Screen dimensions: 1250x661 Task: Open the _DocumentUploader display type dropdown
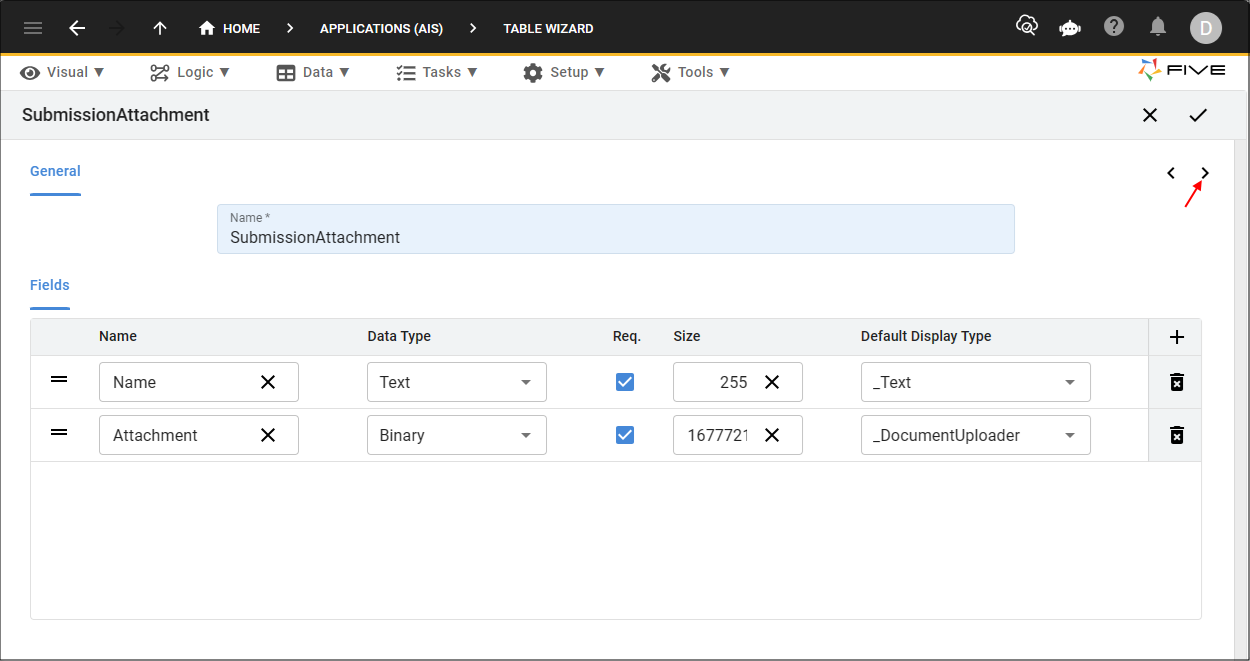coord(975,435)
